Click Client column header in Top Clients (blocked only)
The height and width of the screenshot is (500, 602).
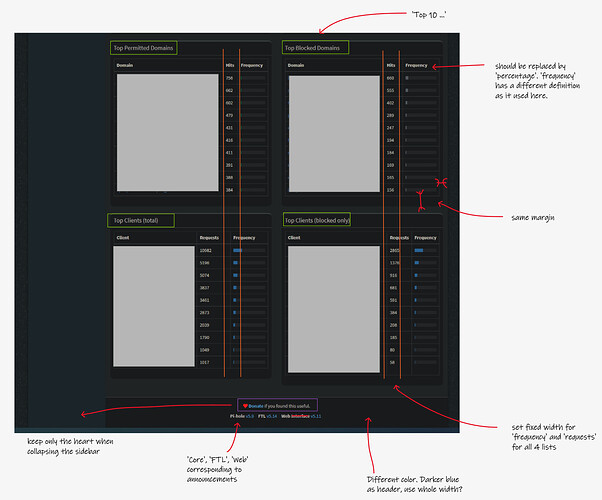(294, 238)
